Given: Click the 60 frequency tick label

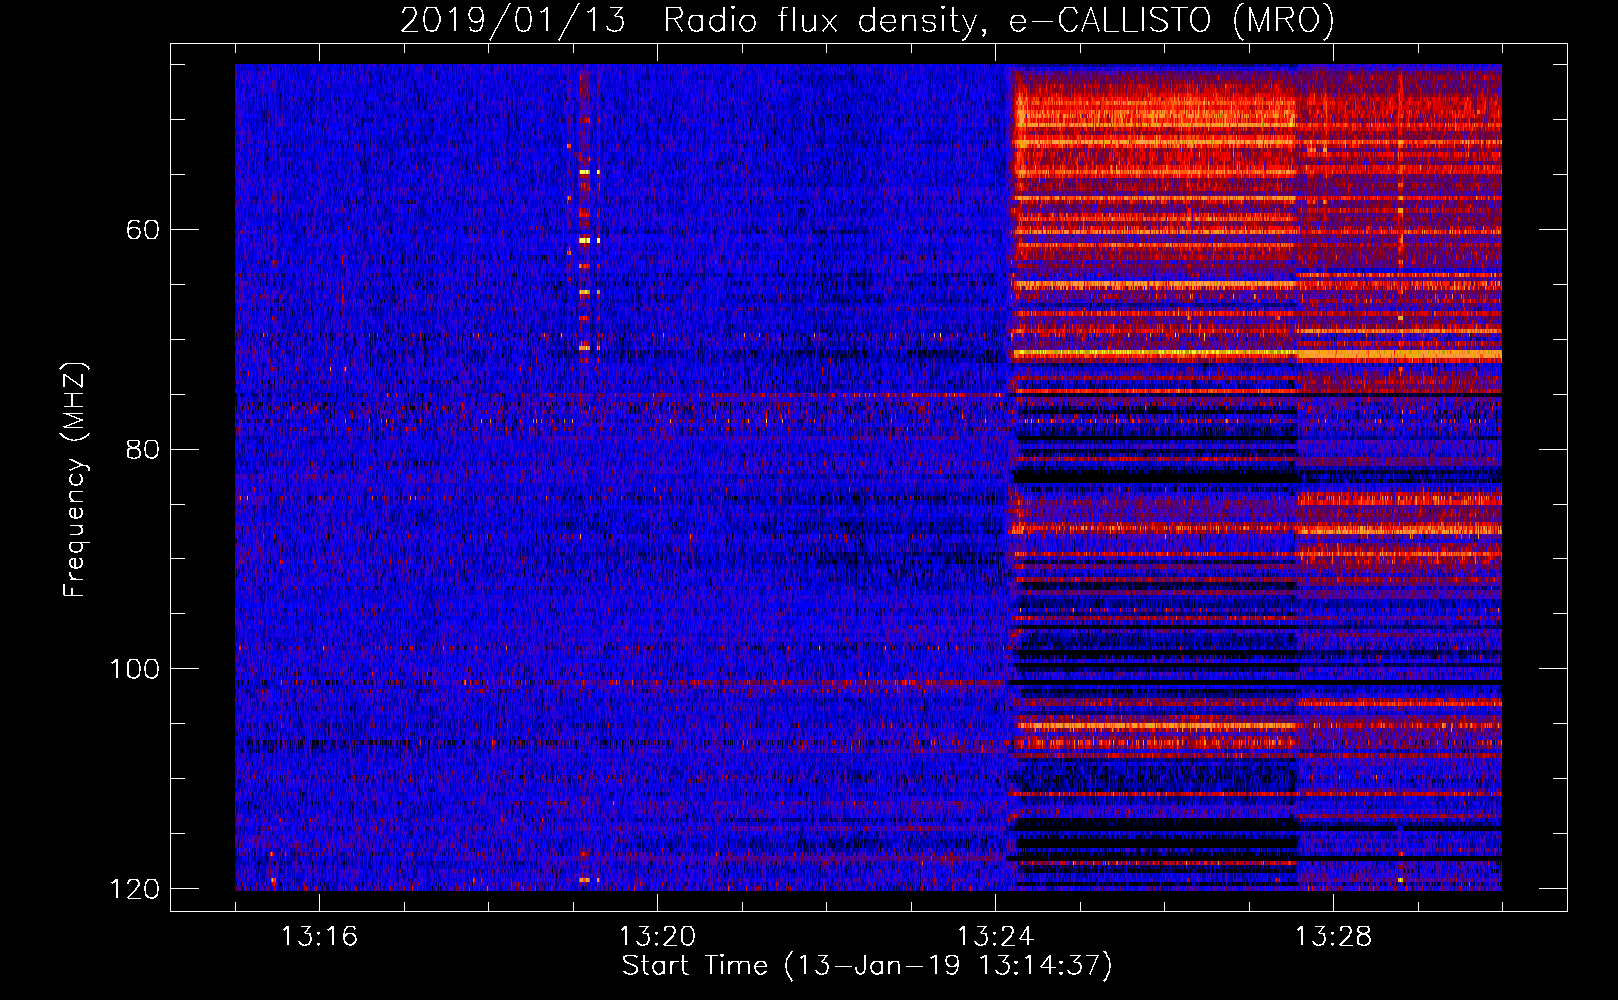Looking at the screenshot, I should [x=143, y=230].
